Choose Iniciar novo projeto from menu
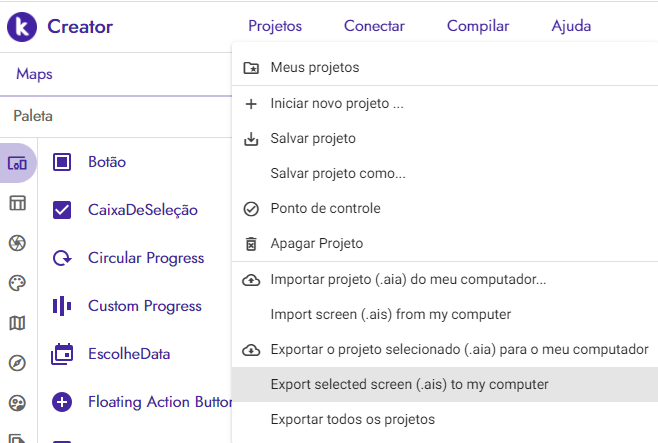The width and height of the screenshot is (658, 443). 336,103
